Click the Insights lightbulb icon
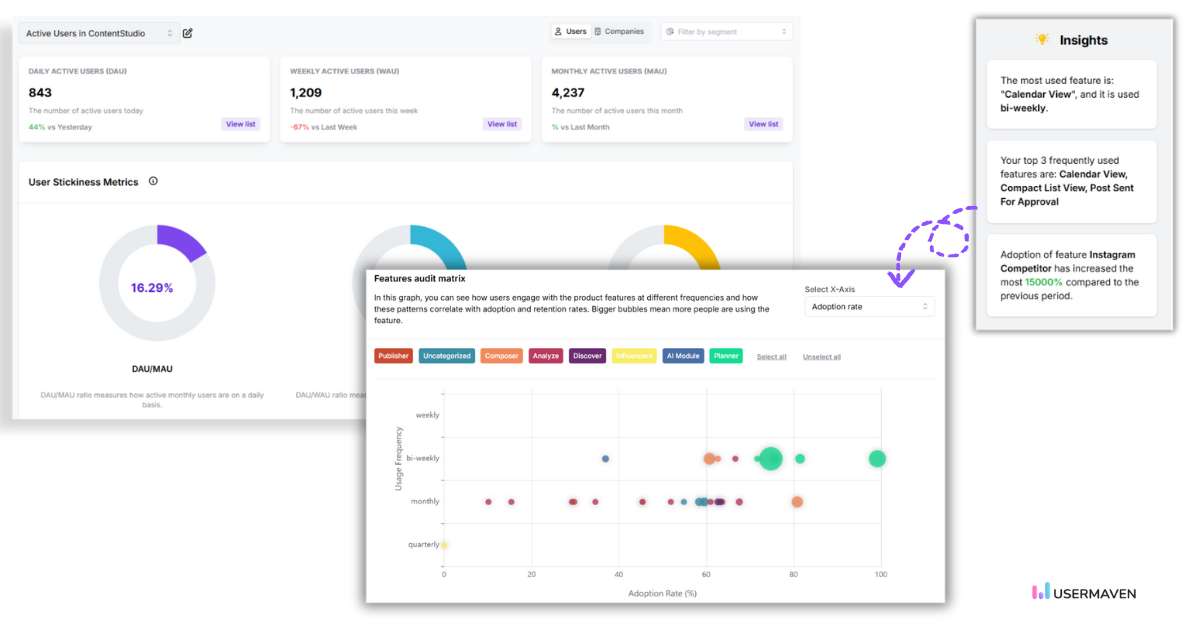Image resolution: width=1200 pixels, height=630 pixels. click(x=1042, y=40)
